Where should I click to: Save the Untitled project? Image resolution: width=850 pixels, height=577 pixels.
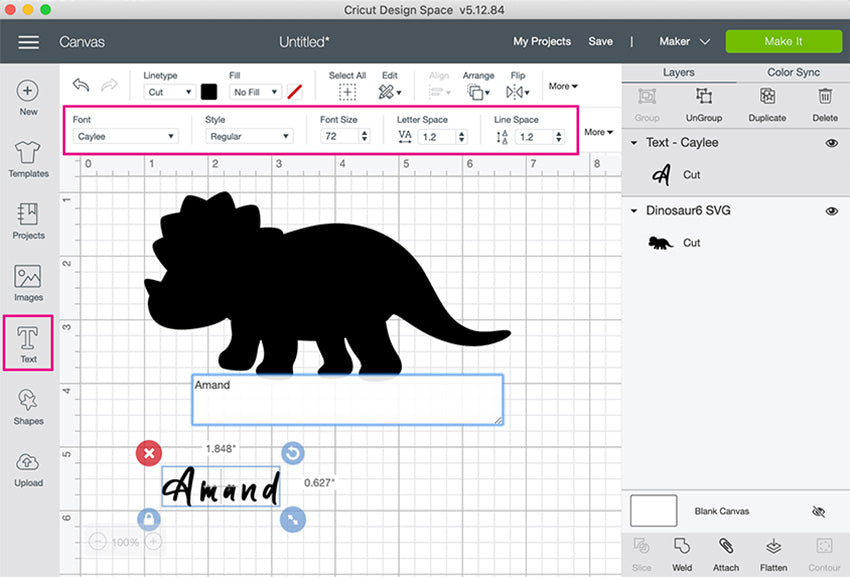coord(601,42)
